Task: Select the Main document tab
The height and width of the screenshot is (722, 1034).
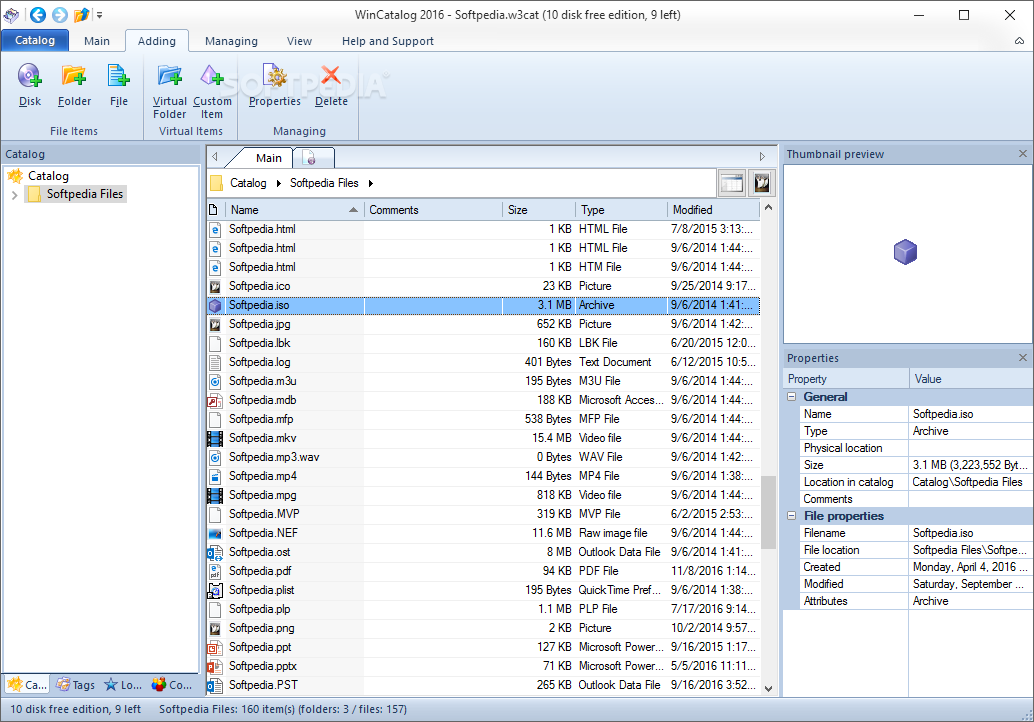Action: [268, 158]
